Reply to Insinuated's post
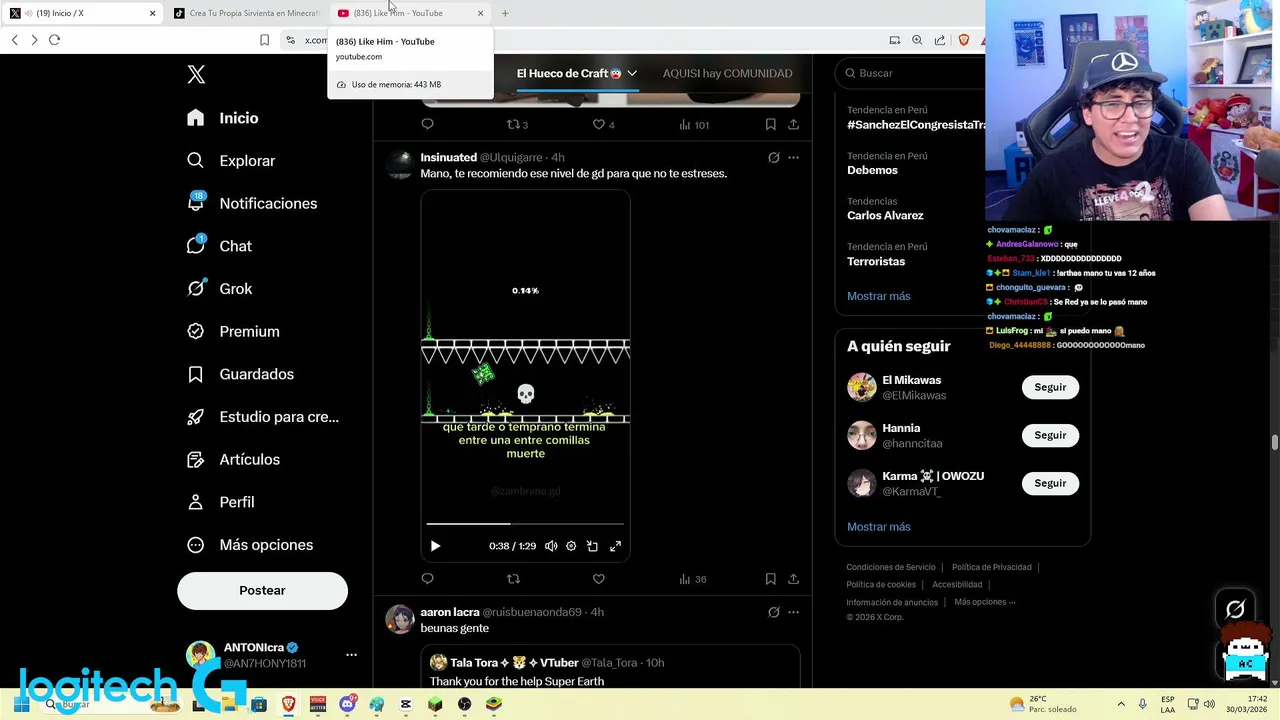The height and width of the screenshot is (720, 1280). [427, 579]
